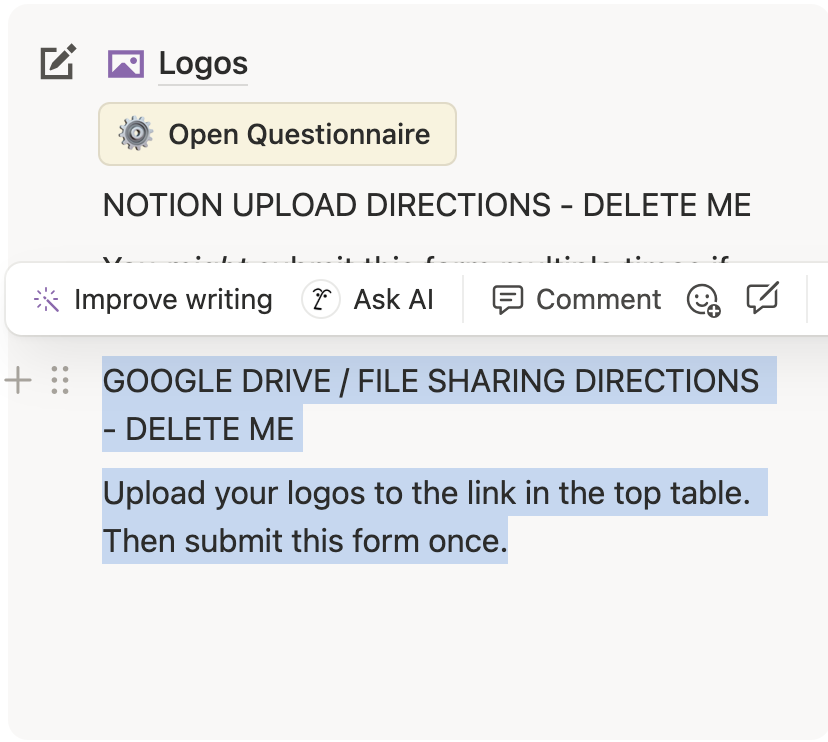Screen dimensions: 828x742
Task: Click the Ask AI face icon
Action: [321, 299]
